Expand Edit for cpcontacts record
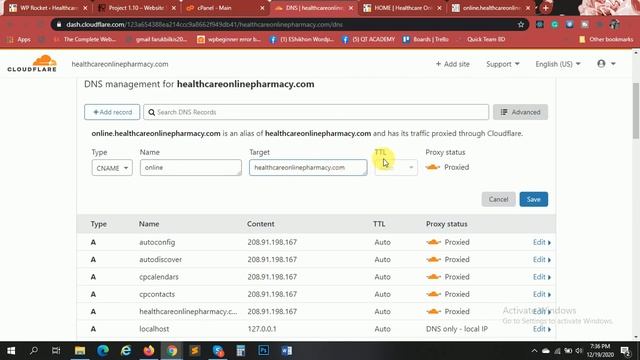640x360 pixels. [x=542, y=294]
